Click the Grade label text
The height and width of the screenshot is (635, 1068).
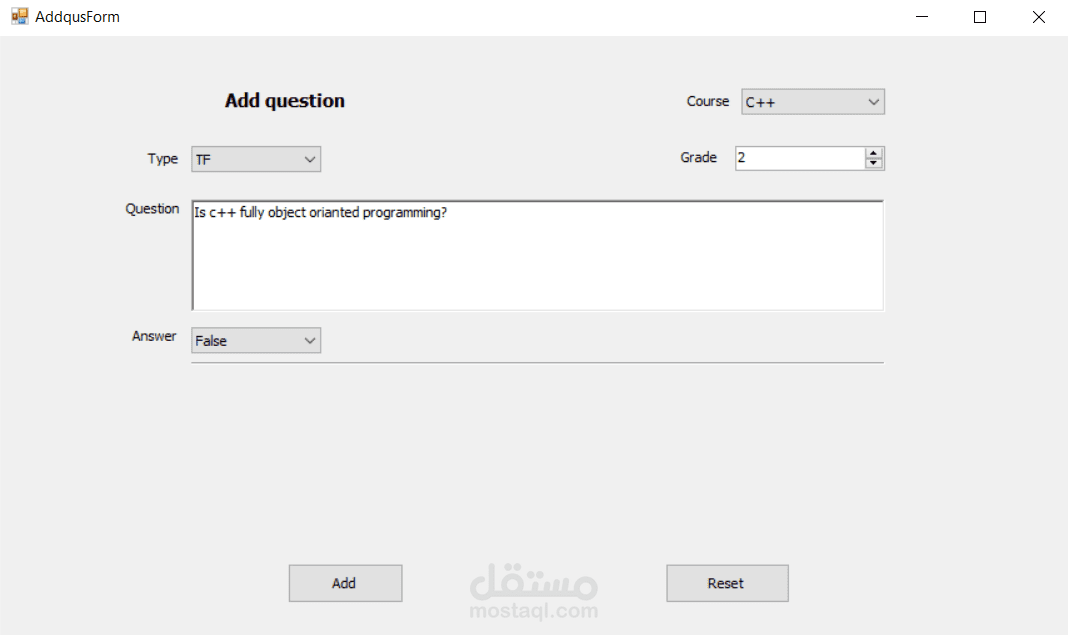pos(699,157)
